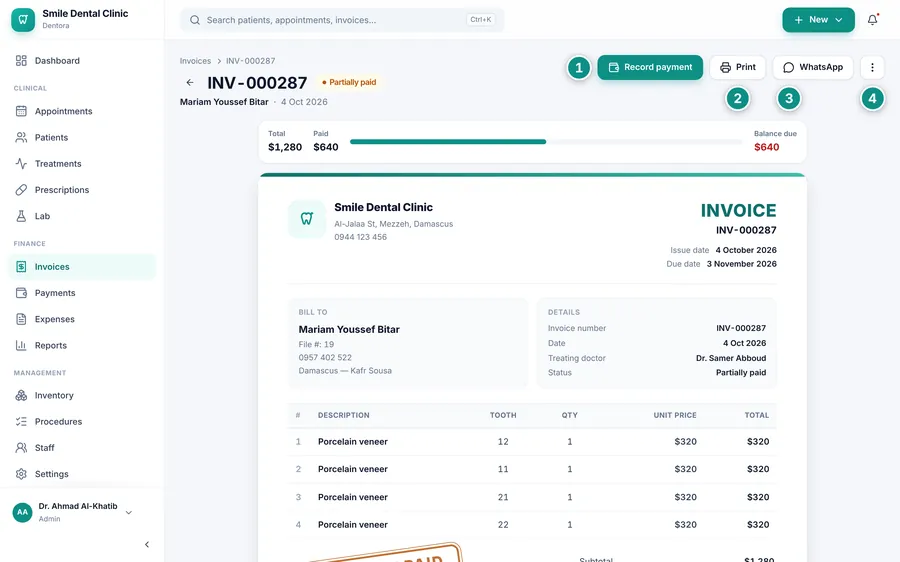Click the Bill To name Mariam Youssef Bitar
900x562 pixels.
[x=349, y=330]
